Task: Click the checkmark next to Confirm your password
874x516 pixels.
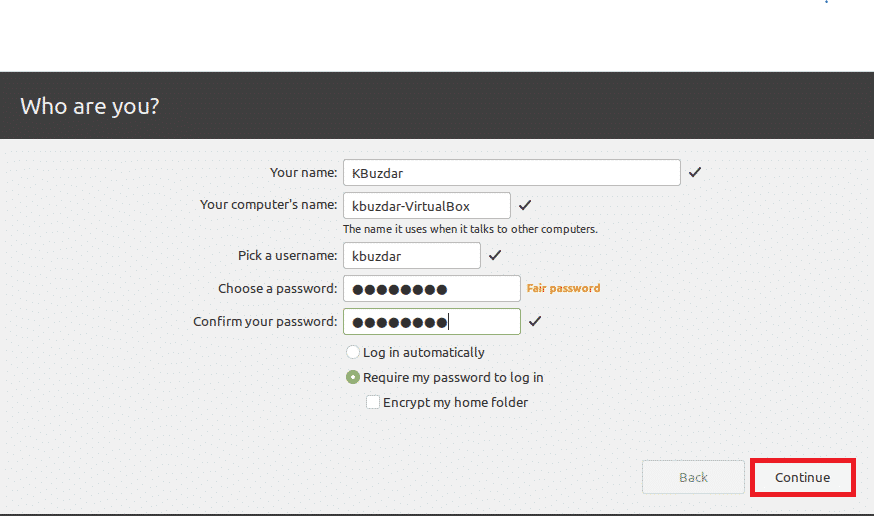Action: click(535, 322)
